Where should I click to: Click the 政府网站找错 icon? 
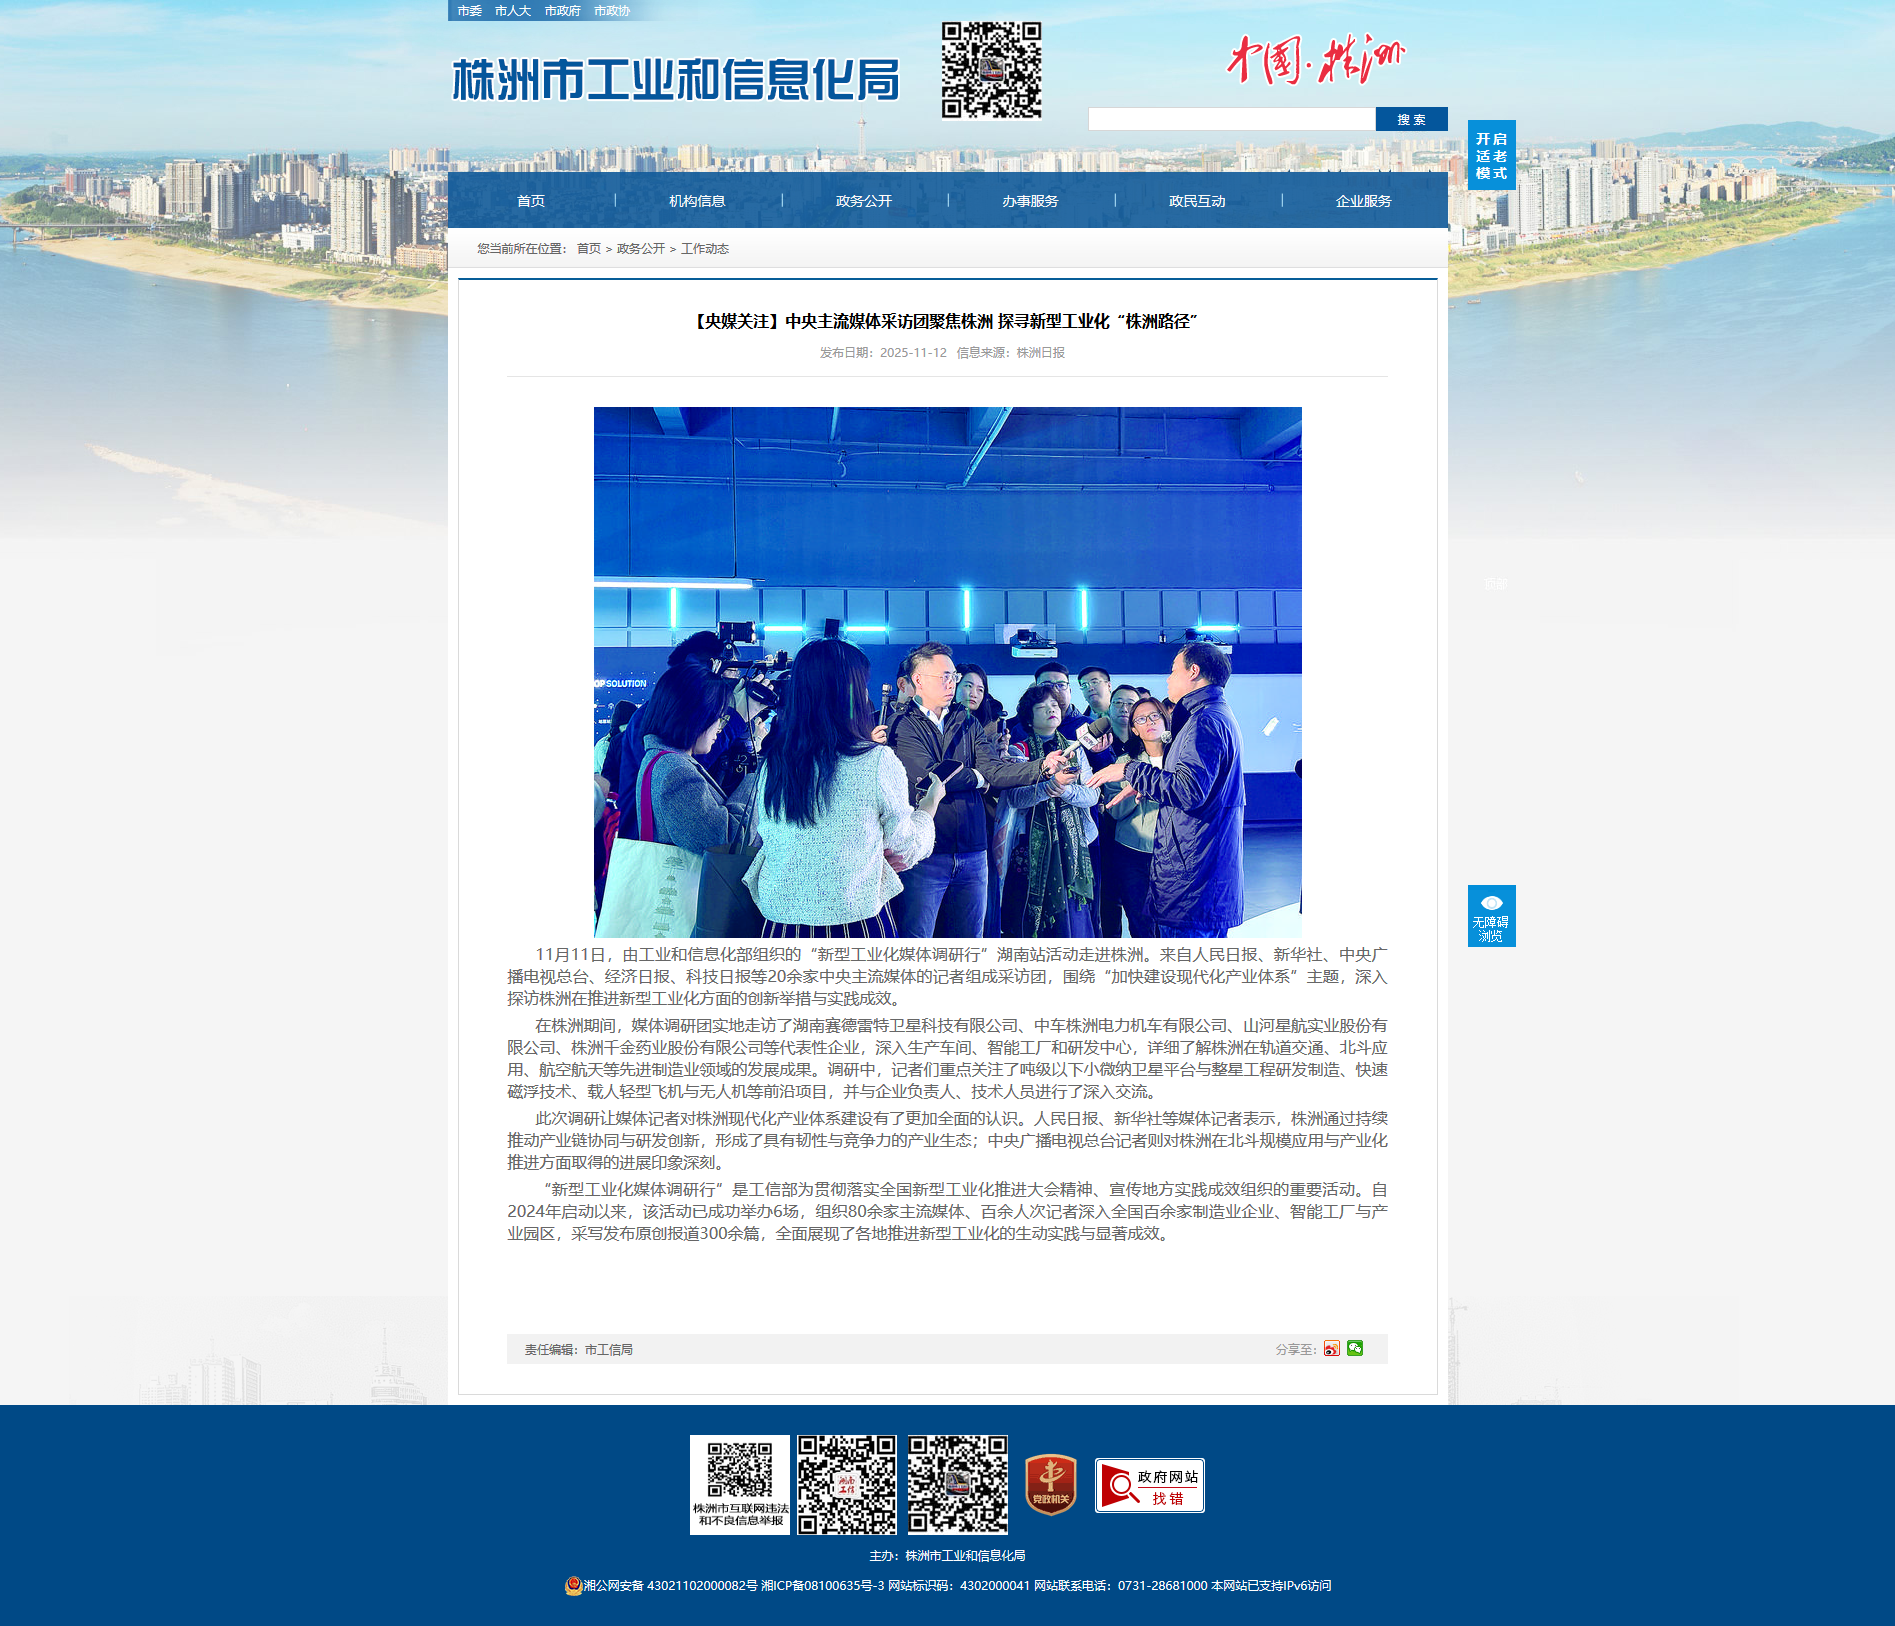click(x=1149, y=1486)
